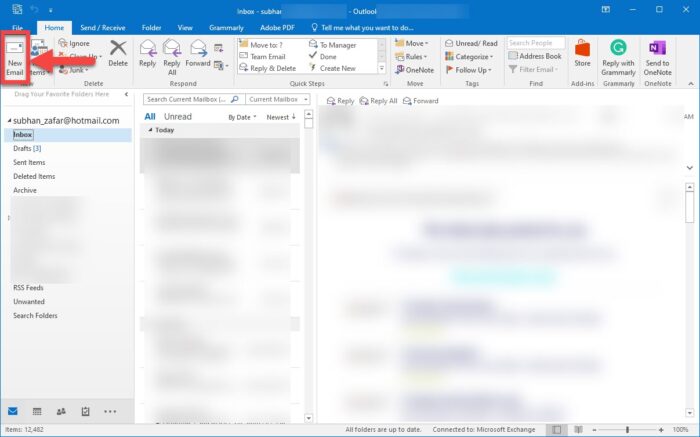Forward the message using the ribbon Forward button
Screen dimensions: 700x437
[198, 54]
